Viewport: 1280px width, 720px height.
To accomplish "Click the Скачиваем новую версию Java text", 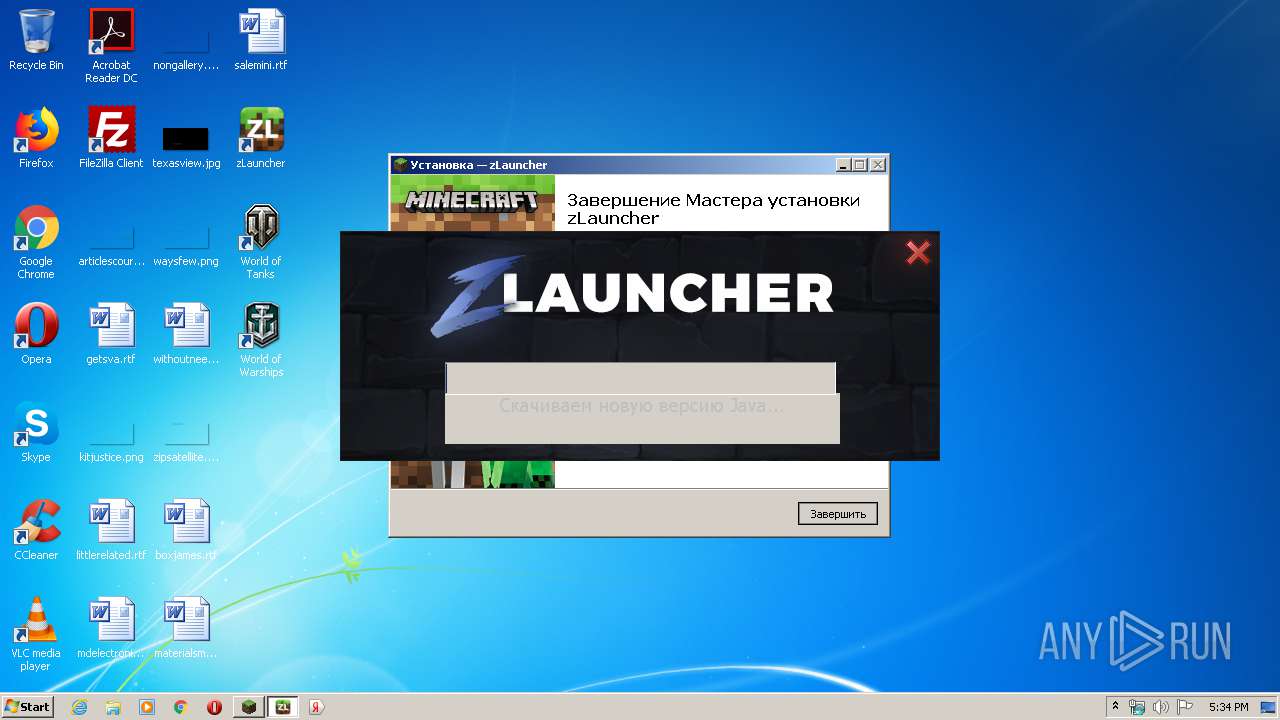I will (x=641, y=406).
